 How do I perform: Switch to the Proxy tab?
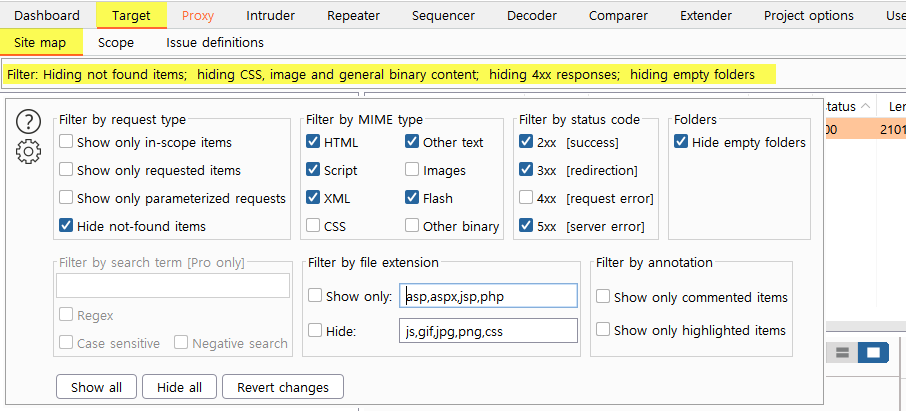198,16
